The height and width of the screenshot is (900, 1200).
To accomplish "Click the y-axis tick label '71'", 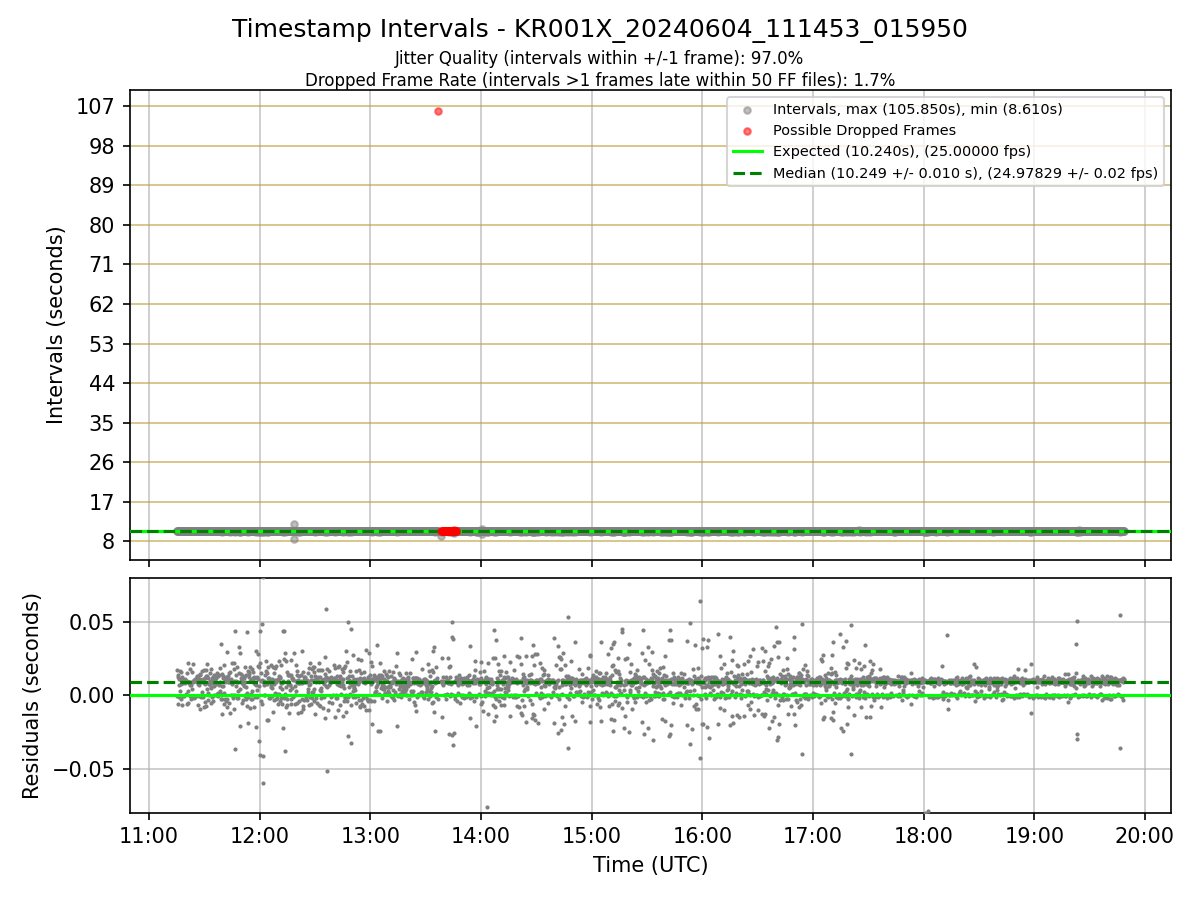I will (x=101, y=265).
